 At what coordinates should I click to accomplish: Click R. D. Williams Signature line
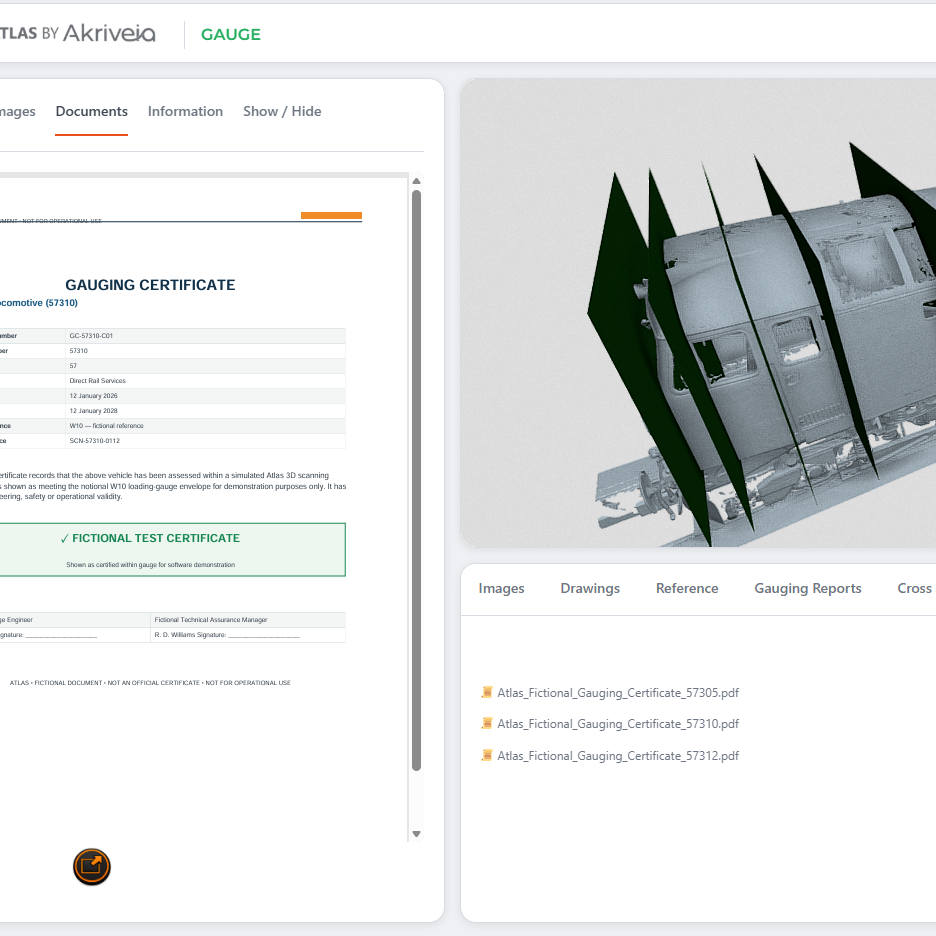pos(227,635)
